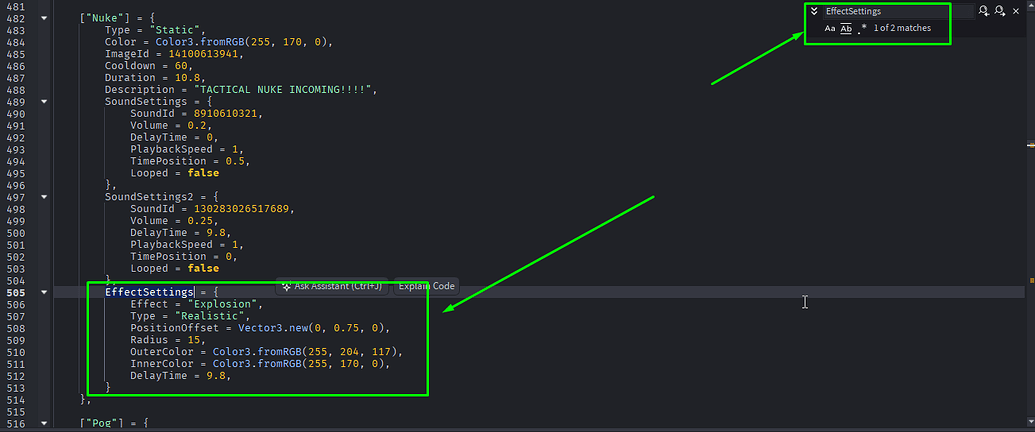Find the next EffectSettings match
Viewport: 1035px width, 432px height.
999,11
